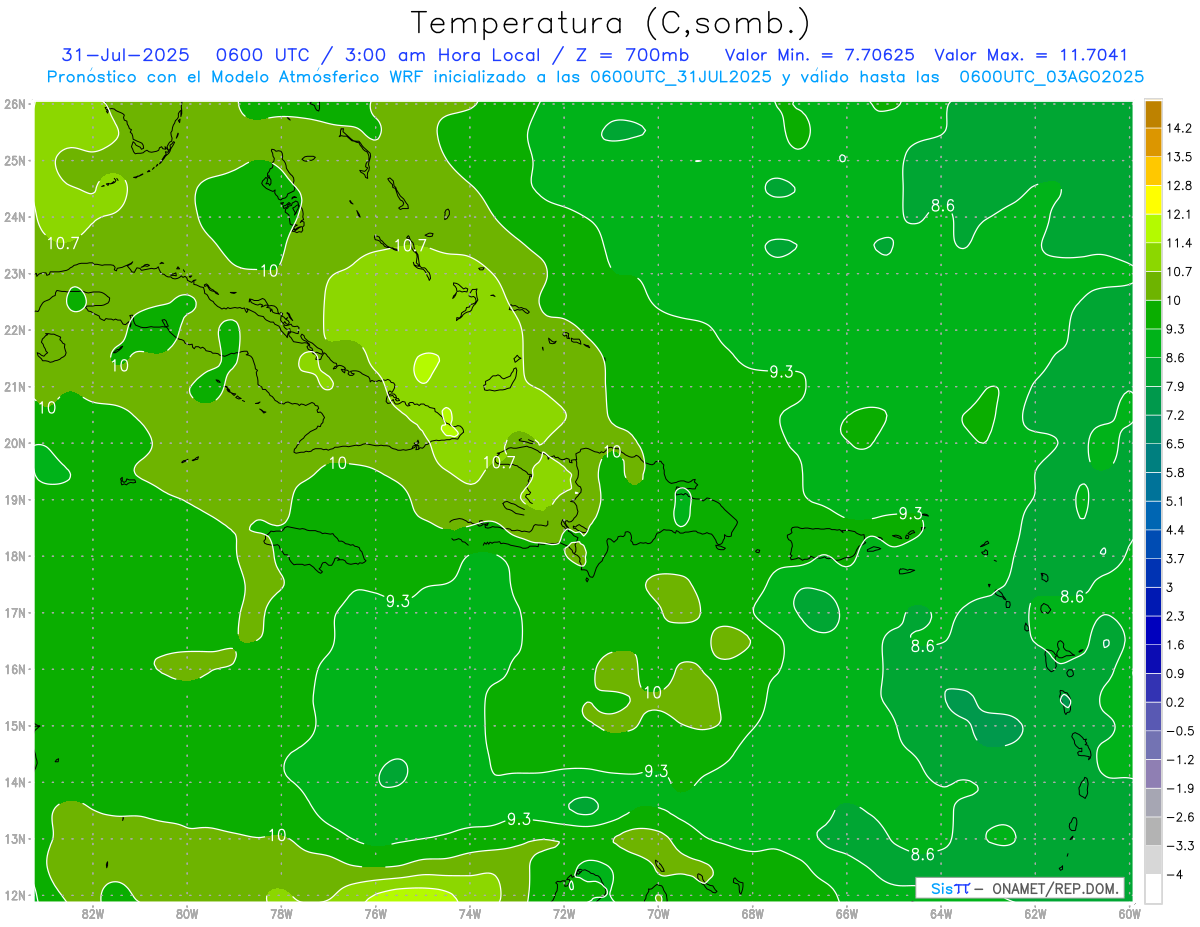Select the '80W' longitude axis label
This screenshot has width=1200, height=927.
[x=187, y=913]
